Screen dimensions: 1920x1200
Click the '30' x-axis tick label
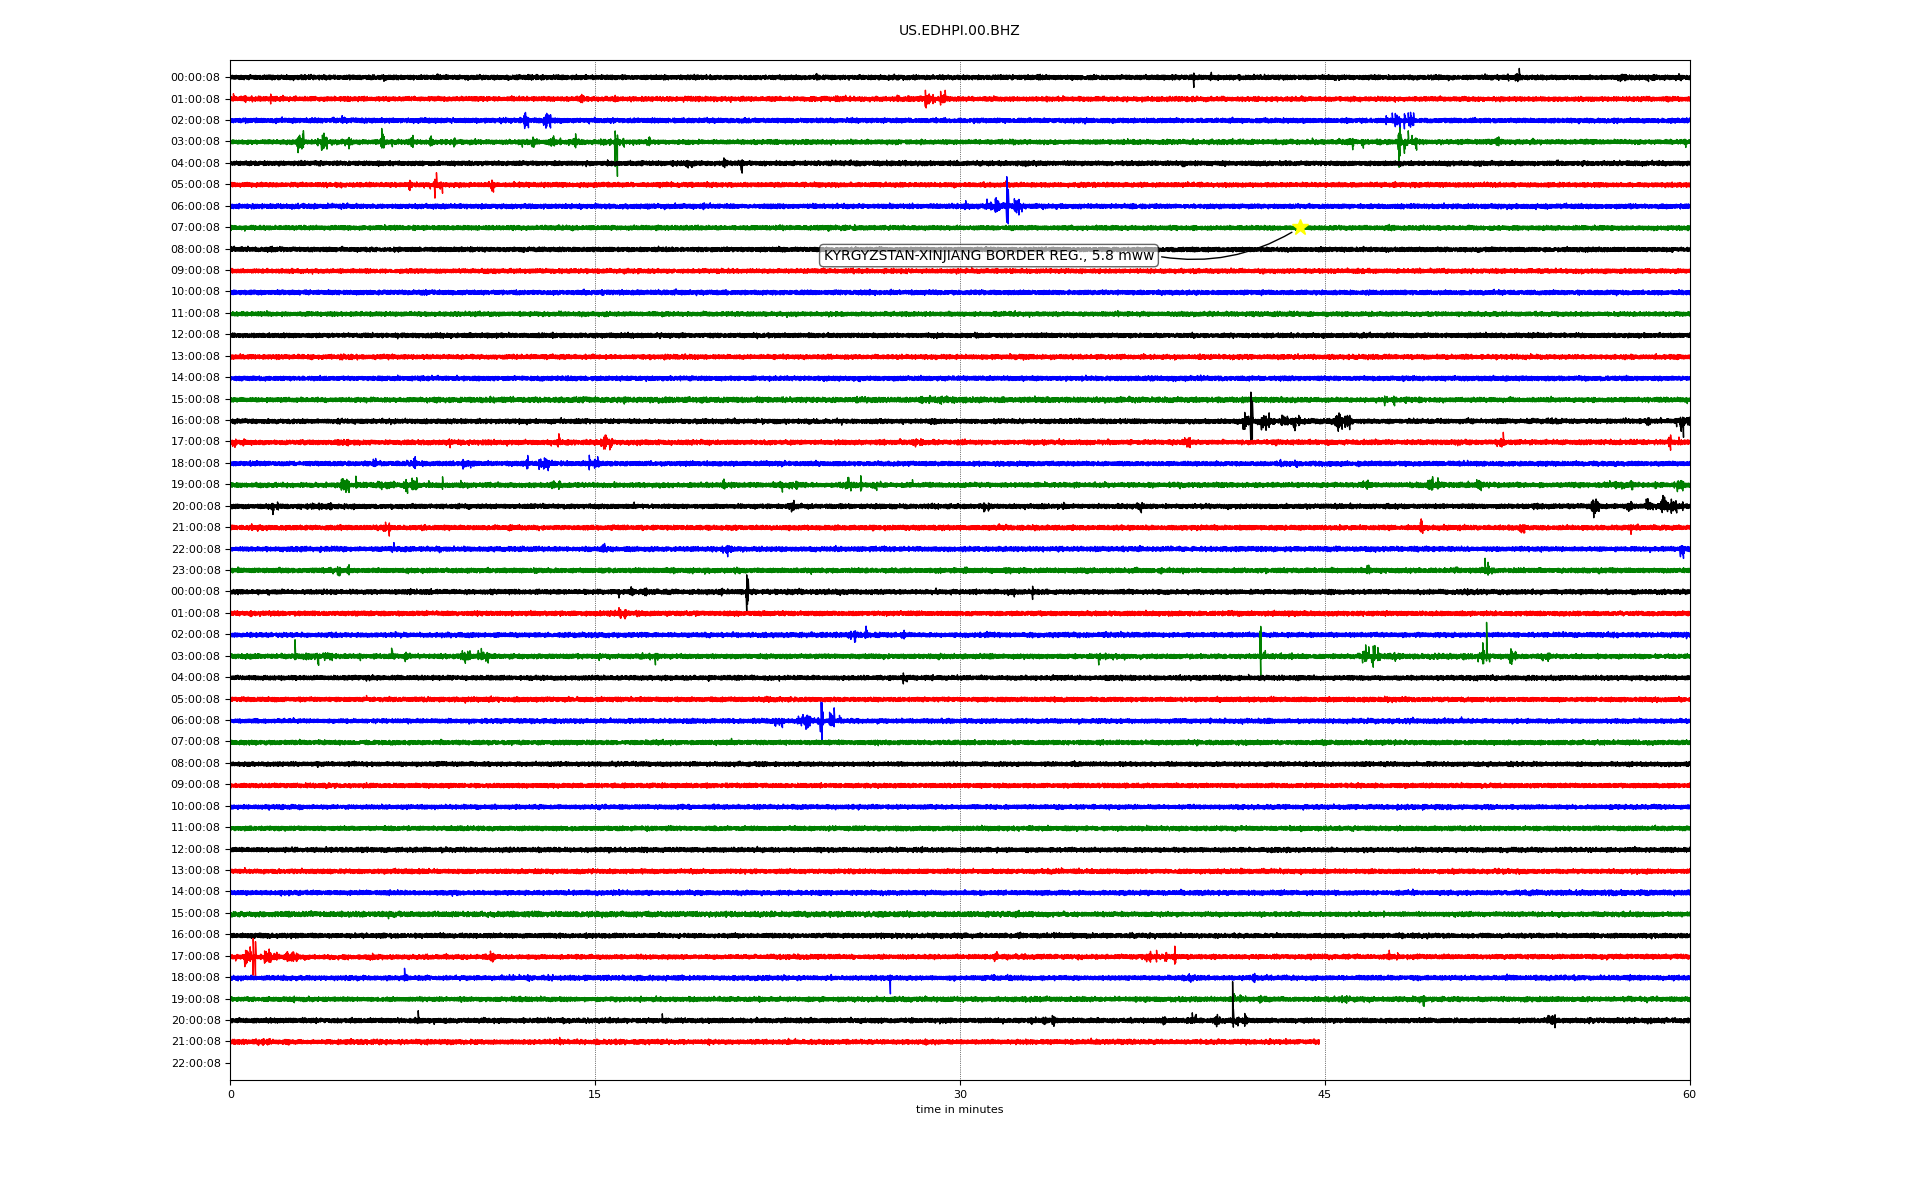960,1094
